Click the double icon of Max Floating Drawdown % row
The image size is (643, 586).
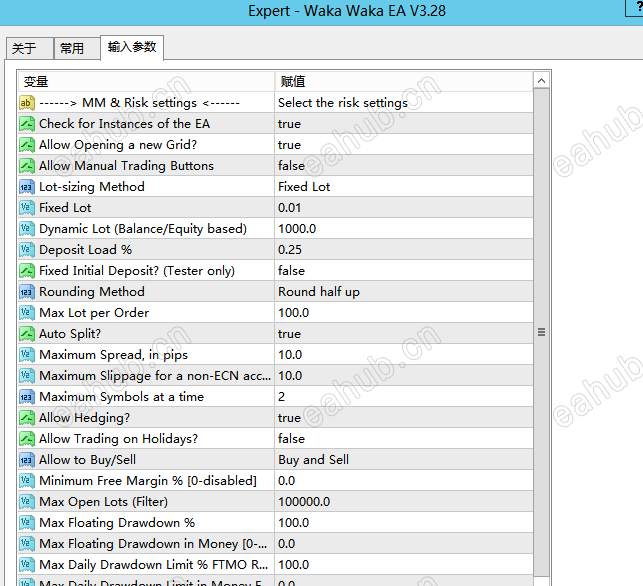coord(27,523)
